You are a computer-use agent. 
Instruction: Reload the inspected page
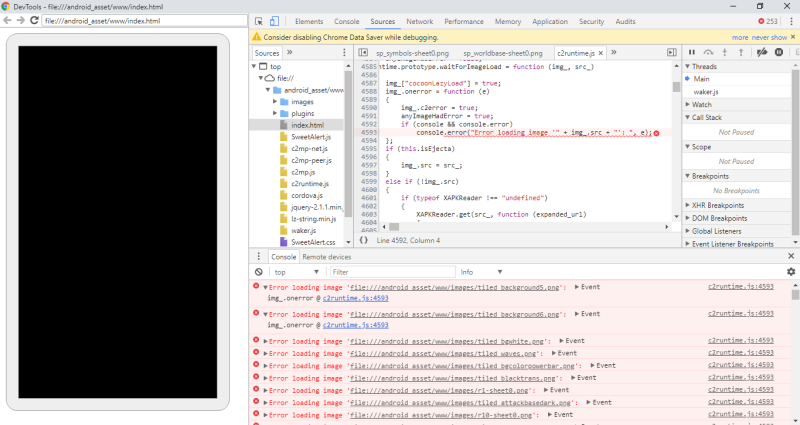point(34,20)
